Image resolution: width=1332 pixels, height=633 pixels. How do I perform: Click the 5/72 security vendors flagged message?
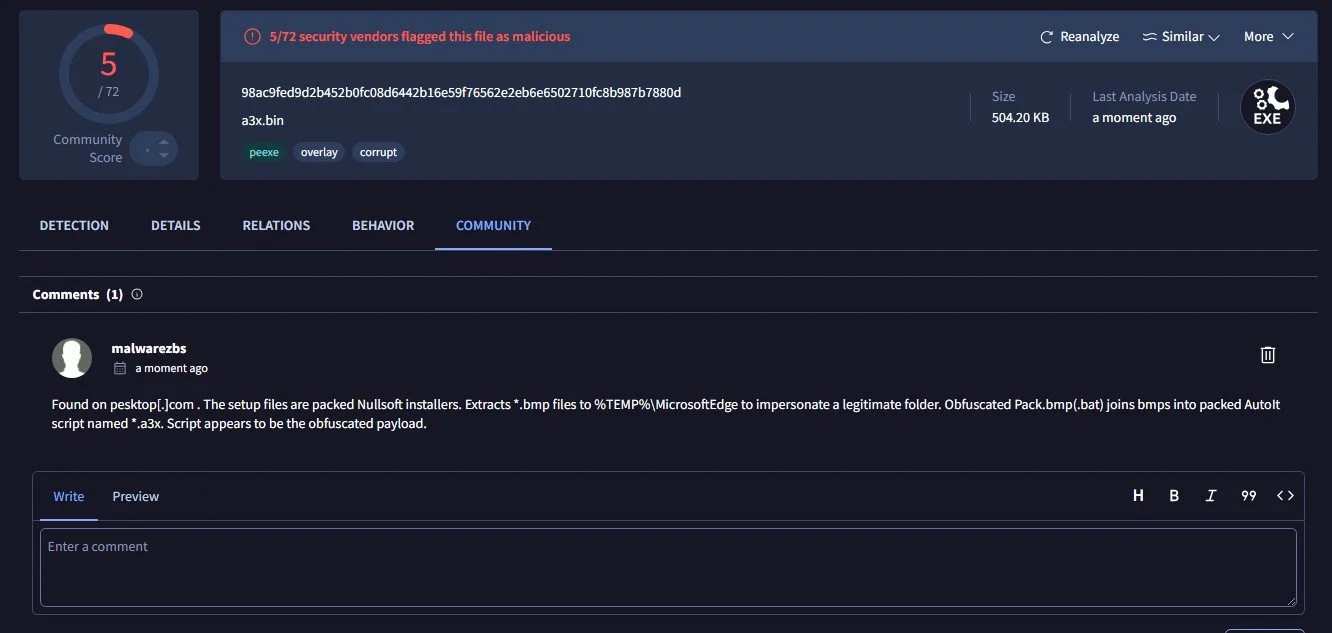tap(420, 37)
